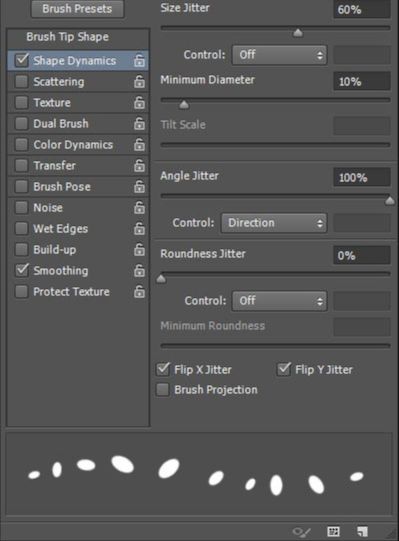
Task: Open the Roundness Jitter Control dropdown
Action: (x=279, y=301)
